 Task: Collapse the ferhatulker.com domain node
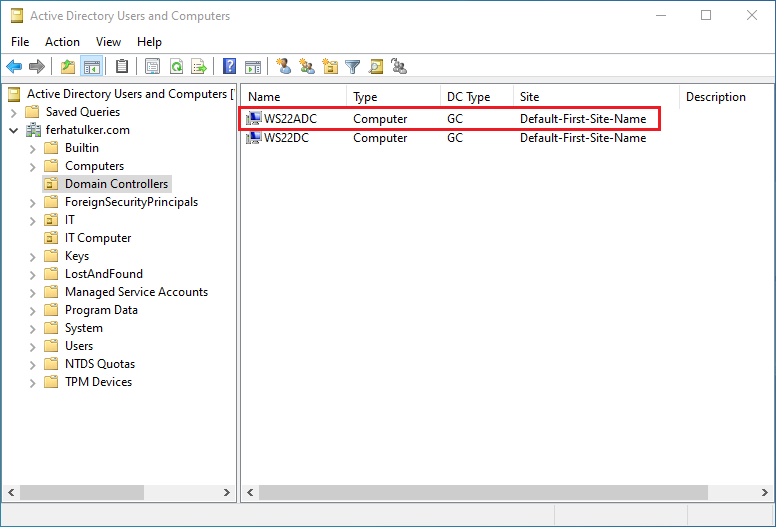(13, 131)
